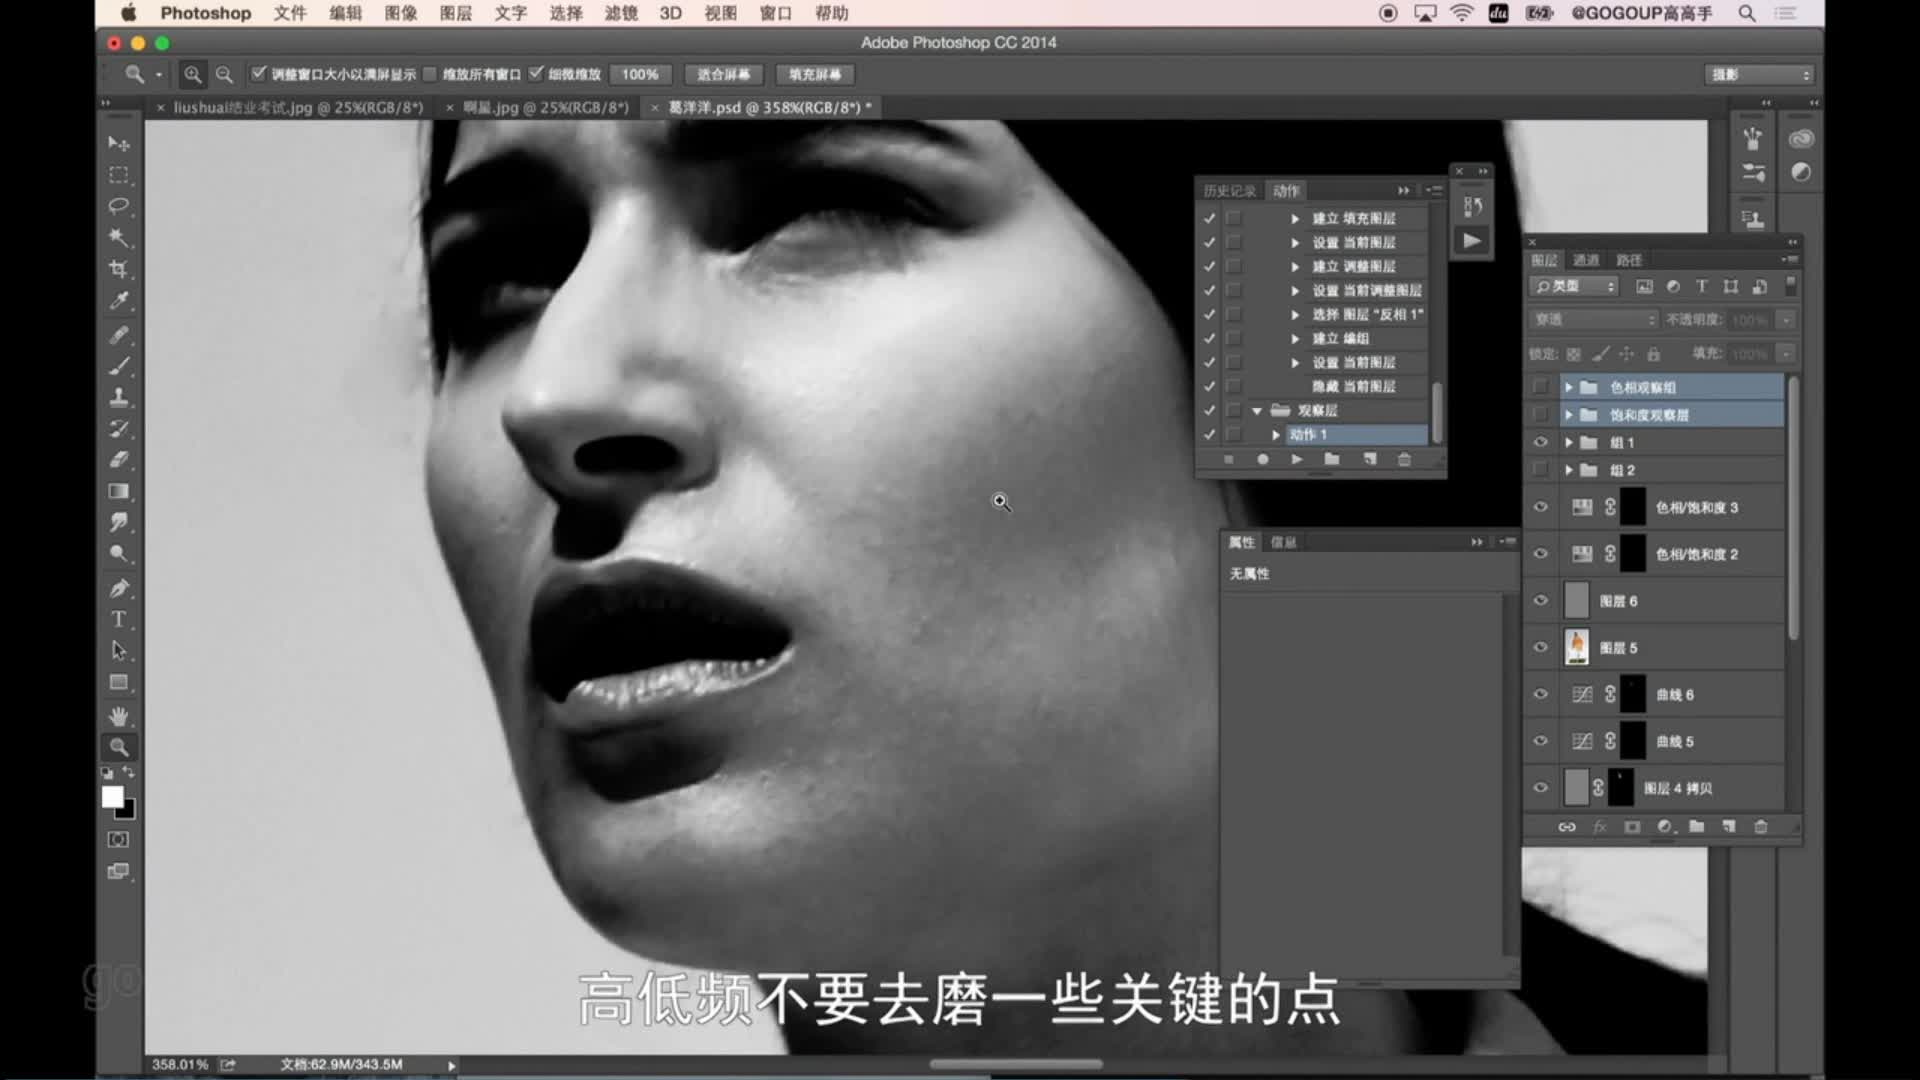Image resolution: width=1920 pixels, height=1080 pixels.
Task: Expand the 组 1 layer group
Action: coord(1569,442)
